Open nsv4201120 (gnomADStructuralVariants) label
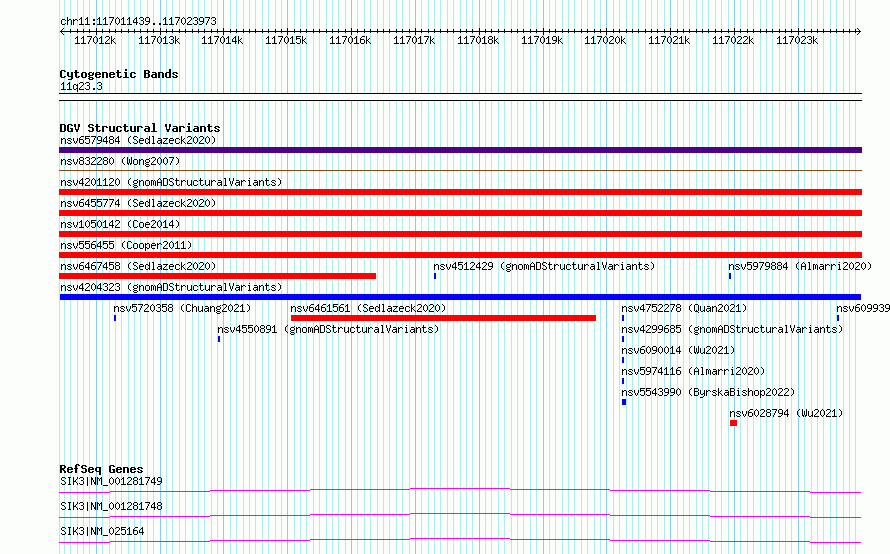Viewport: 890px width, 554px height. 171,182
